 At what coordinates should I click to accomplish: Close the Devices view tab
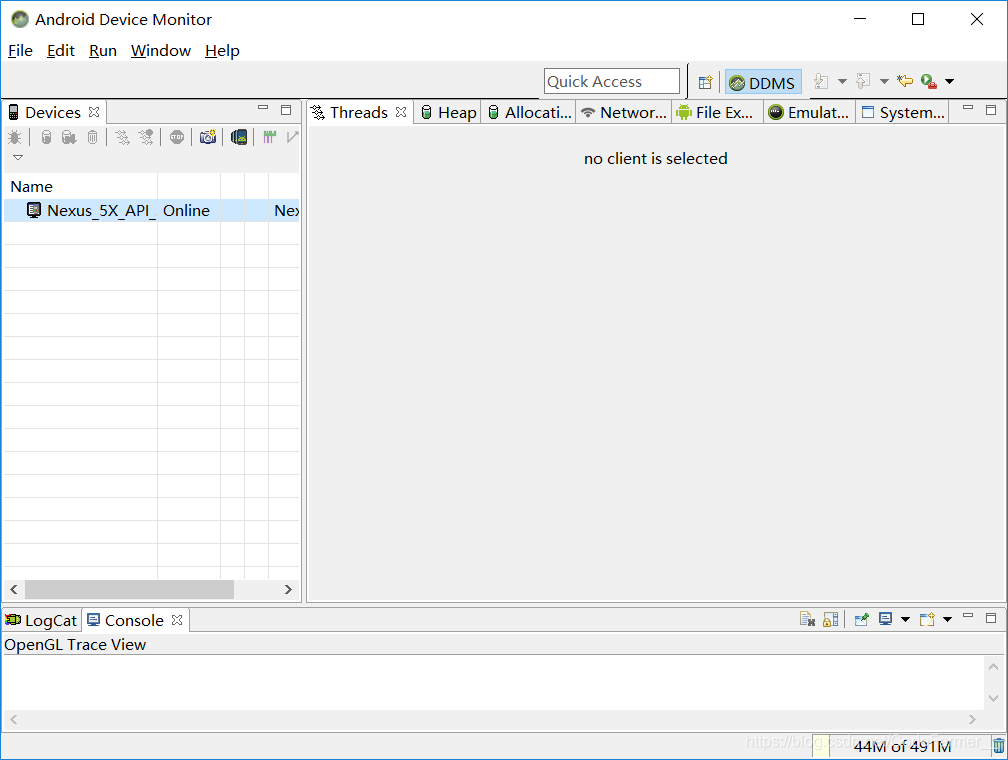coord(94,112)
